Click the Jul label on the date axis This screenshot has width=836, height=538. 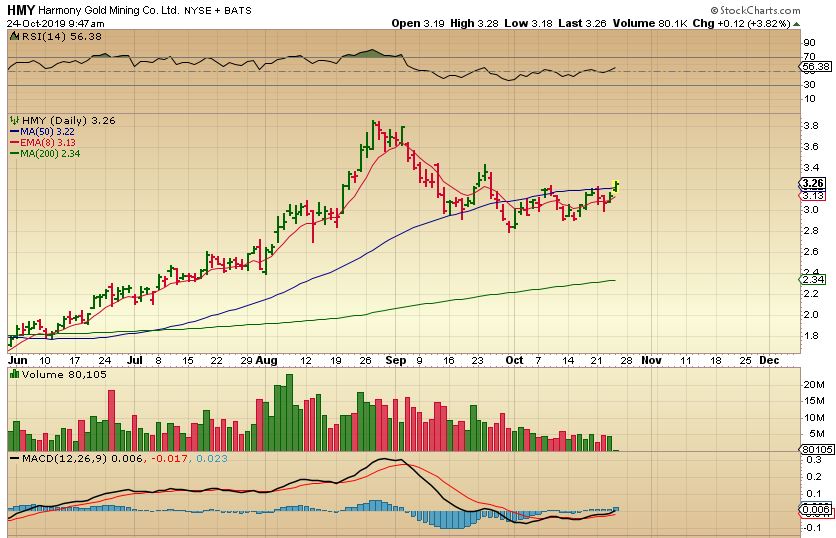click(x=135, y=360)
